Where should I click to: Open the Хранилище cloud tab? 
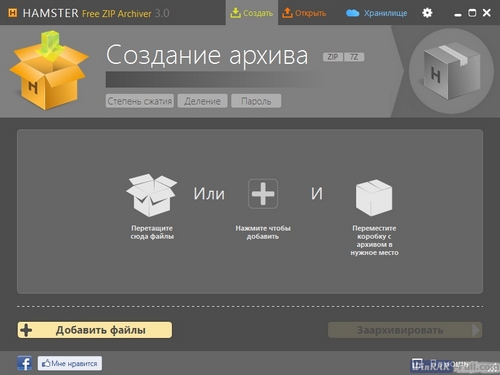tap(377, 13)
